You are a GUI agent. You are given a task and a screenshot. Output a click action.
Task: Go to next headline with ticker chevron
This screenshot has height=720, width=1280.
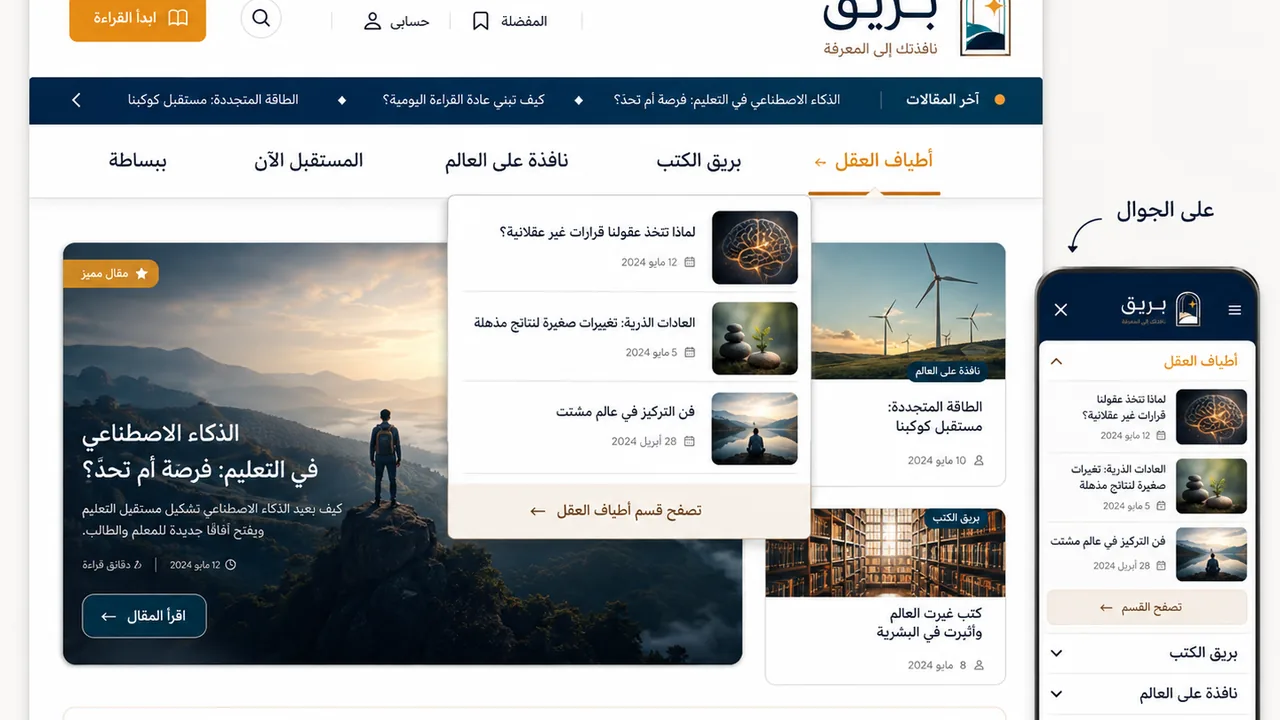(76, 100)
